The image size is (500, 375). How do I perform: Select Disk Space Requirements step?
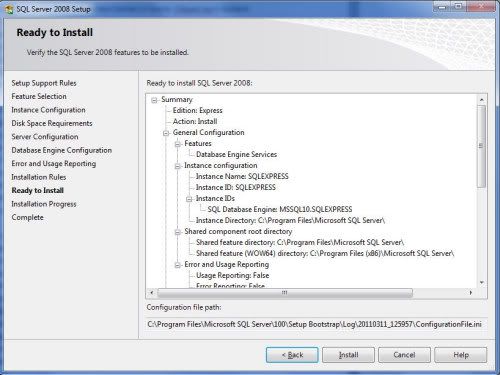coord(52,123)
